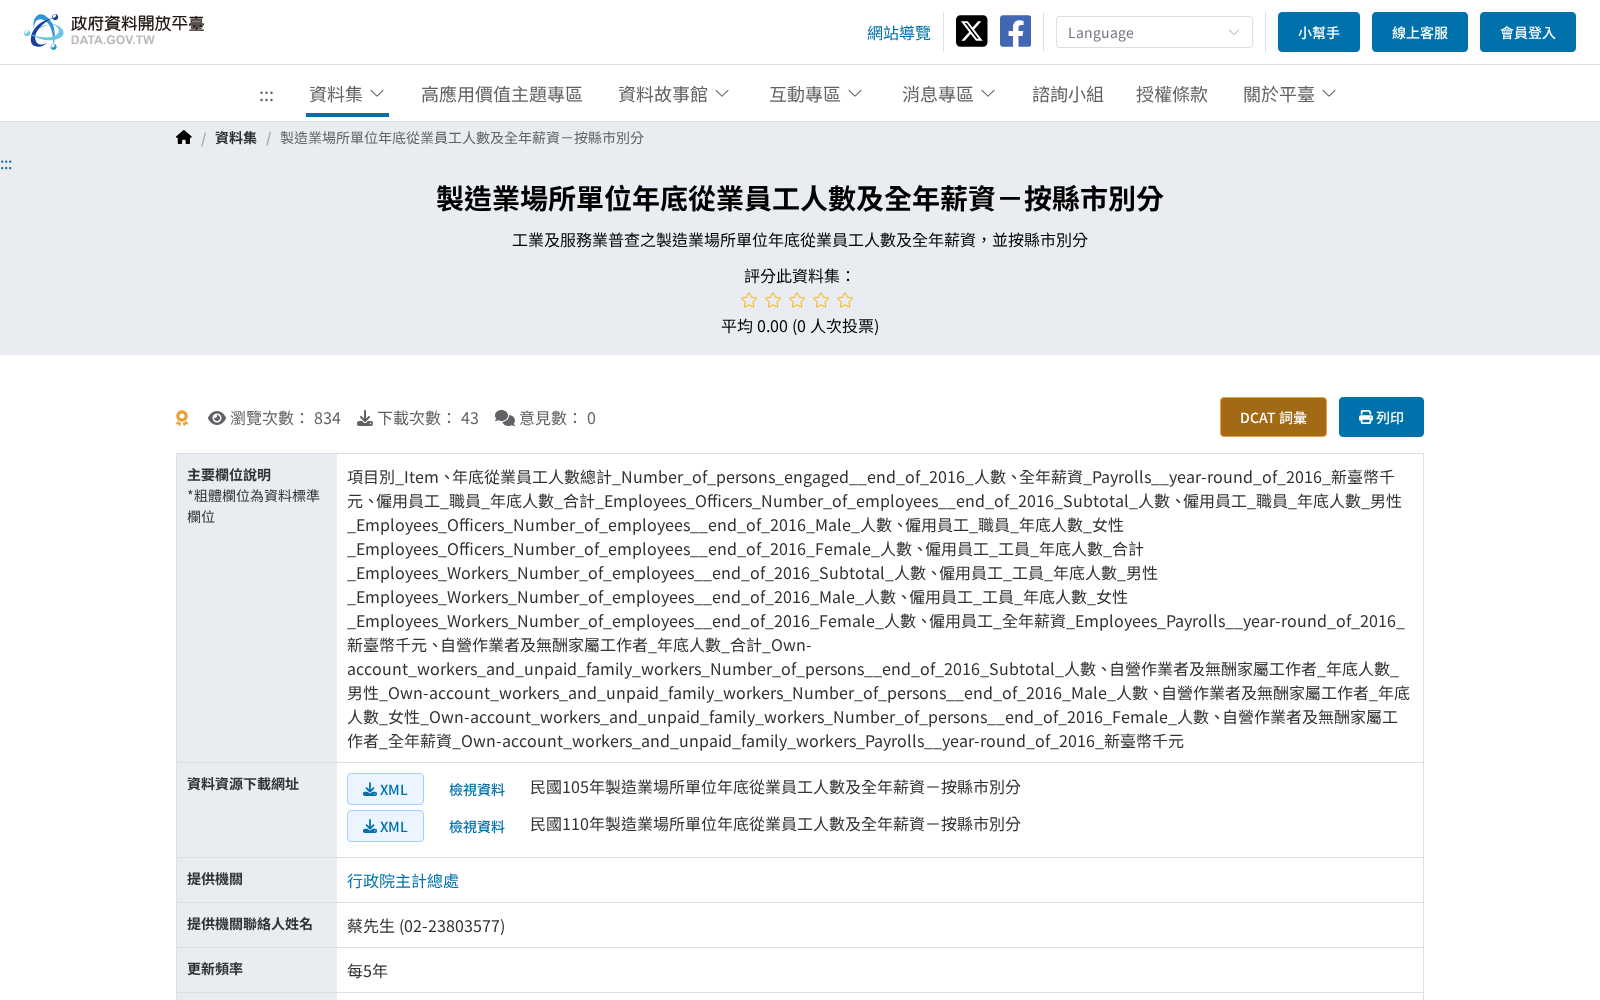The width and height of the screenshot is (1600, 1000).
Task: Click the 下載次數: 43 text
Action: 428,418
